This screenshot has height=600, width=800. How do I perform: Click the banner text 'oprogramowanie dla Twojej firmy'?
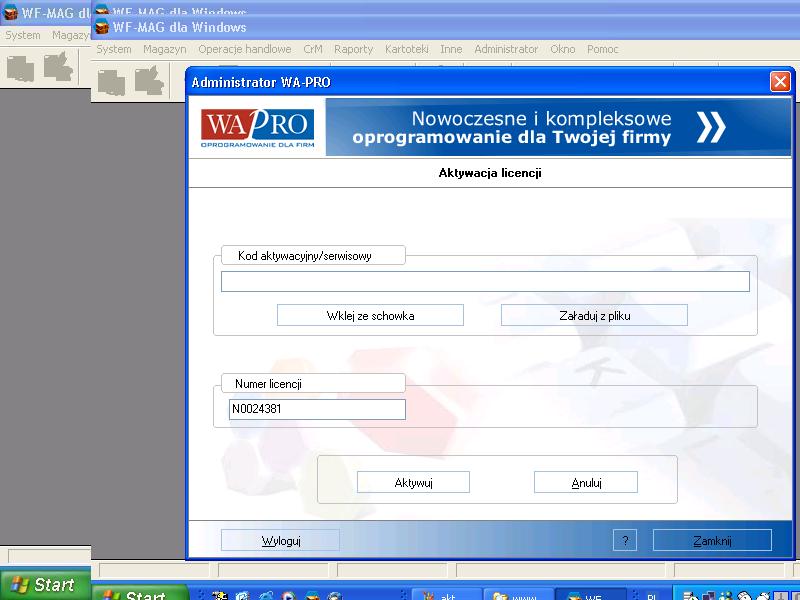tap(511, 137)
